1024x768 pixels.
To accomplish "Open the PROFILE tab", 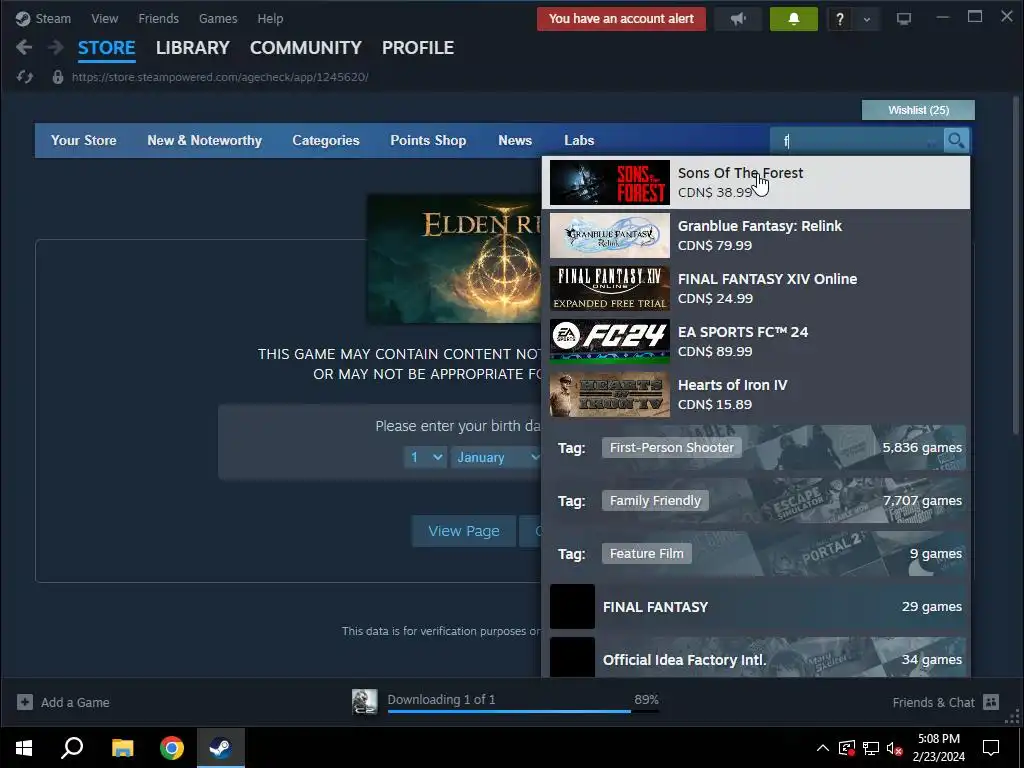I will tap(418, 48).
